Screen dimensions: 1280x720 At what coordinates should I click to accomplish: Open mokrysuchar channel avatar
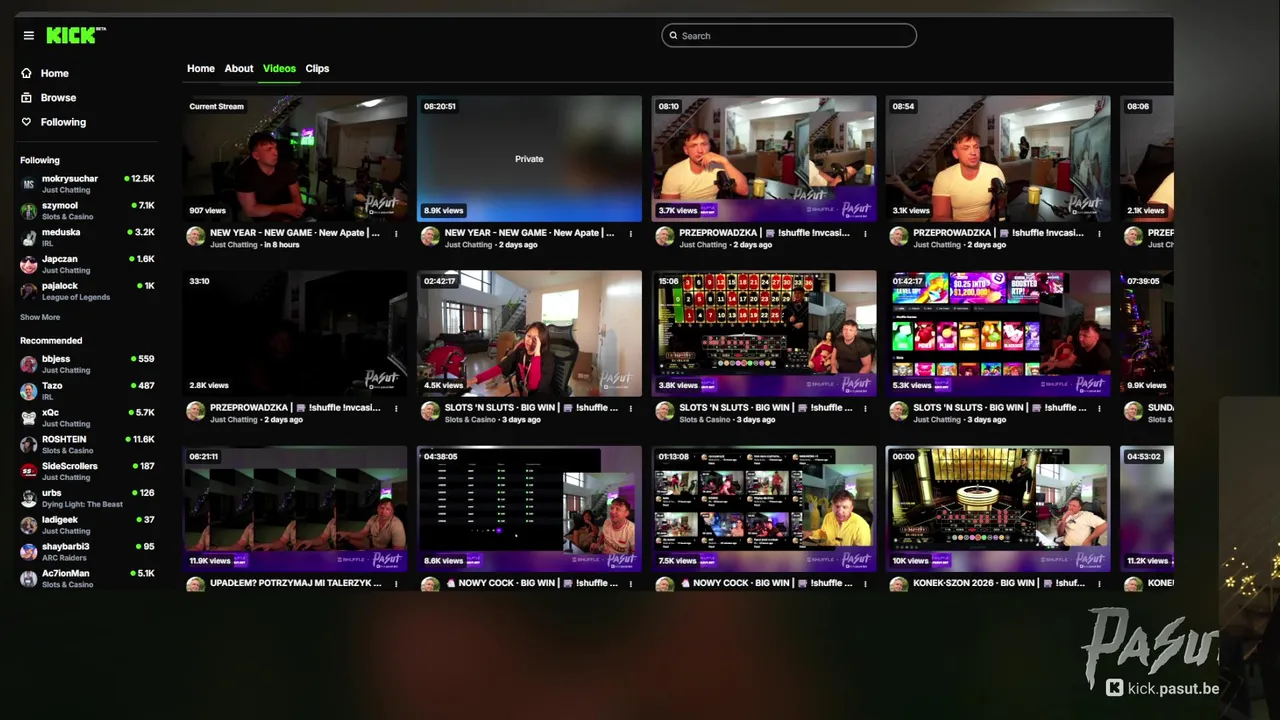tap(28, 184)
